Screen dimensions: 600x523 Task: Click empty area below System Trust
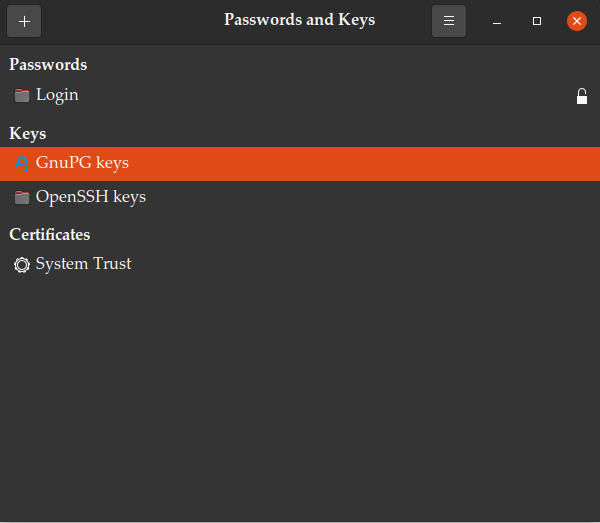point(300,400)
